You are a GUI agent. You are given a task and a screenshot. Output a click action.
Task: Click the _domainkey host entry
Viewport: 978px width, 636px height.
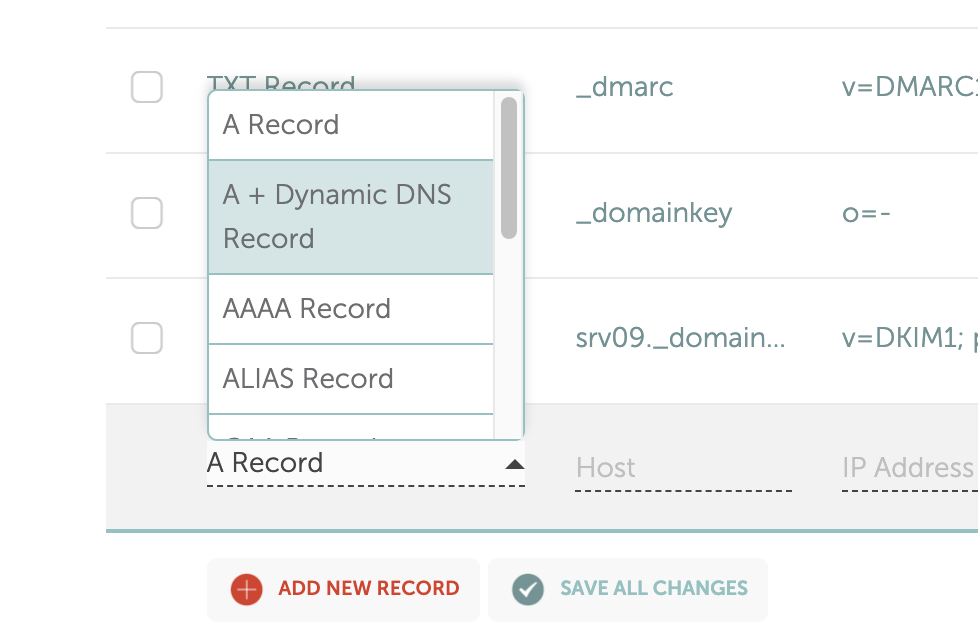[x=654, y=213]
